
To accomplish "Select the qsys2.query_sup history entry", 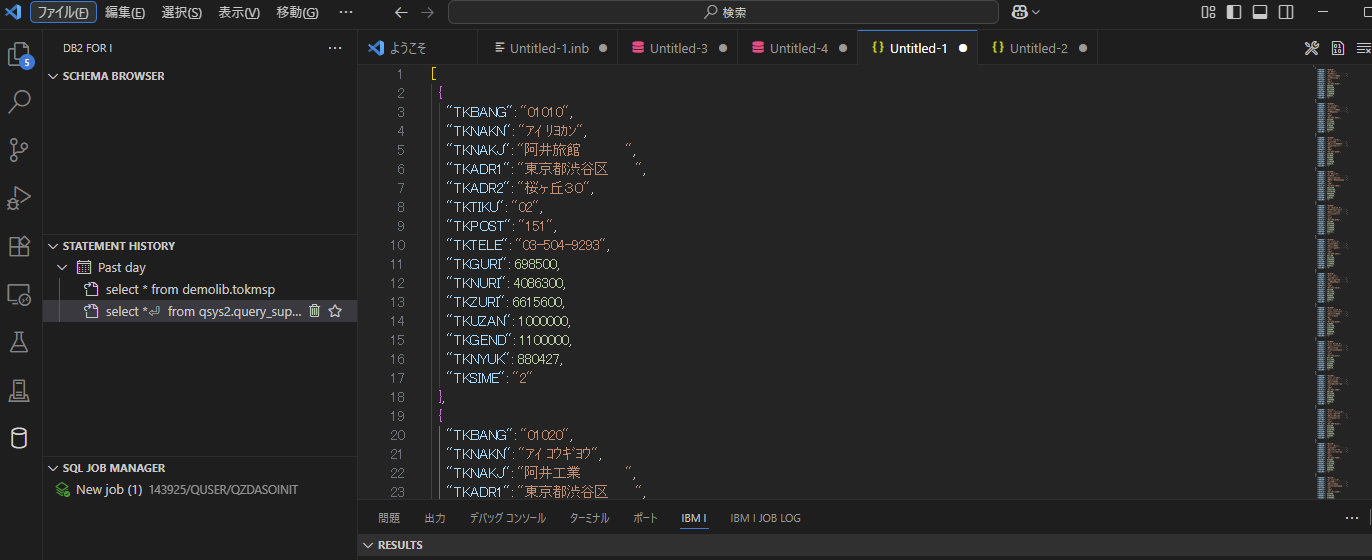I will [x=200, y=311].
